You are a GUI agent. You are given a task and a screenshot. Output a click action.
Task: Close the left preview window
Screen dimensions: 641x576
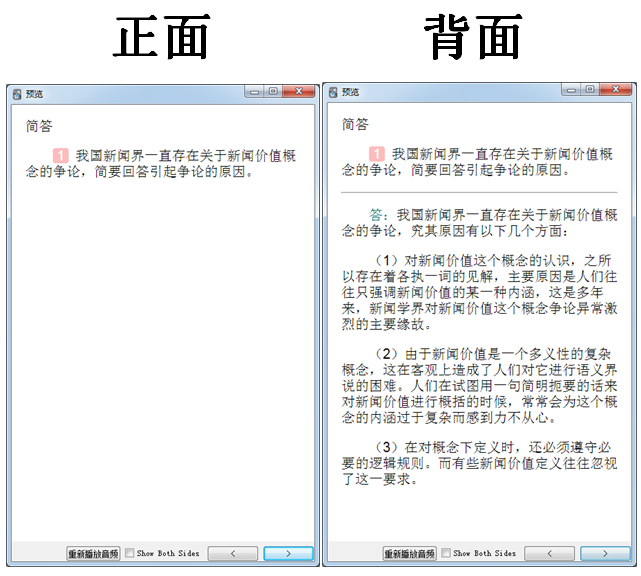click(299, 91)
